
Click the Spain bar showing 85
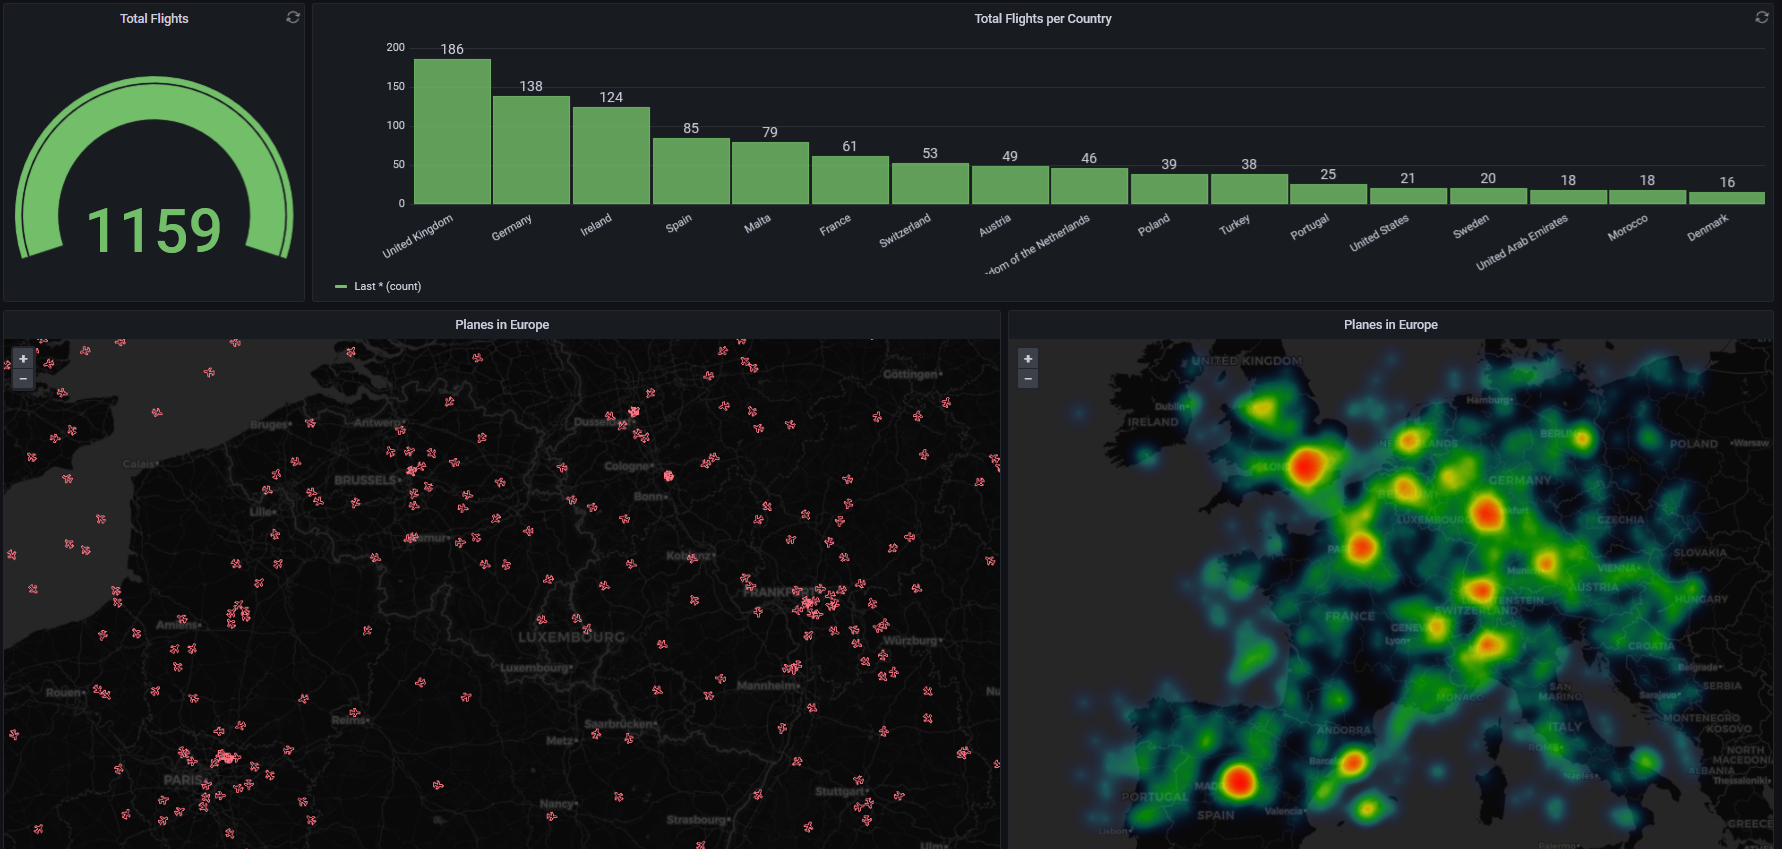[691, 171]
